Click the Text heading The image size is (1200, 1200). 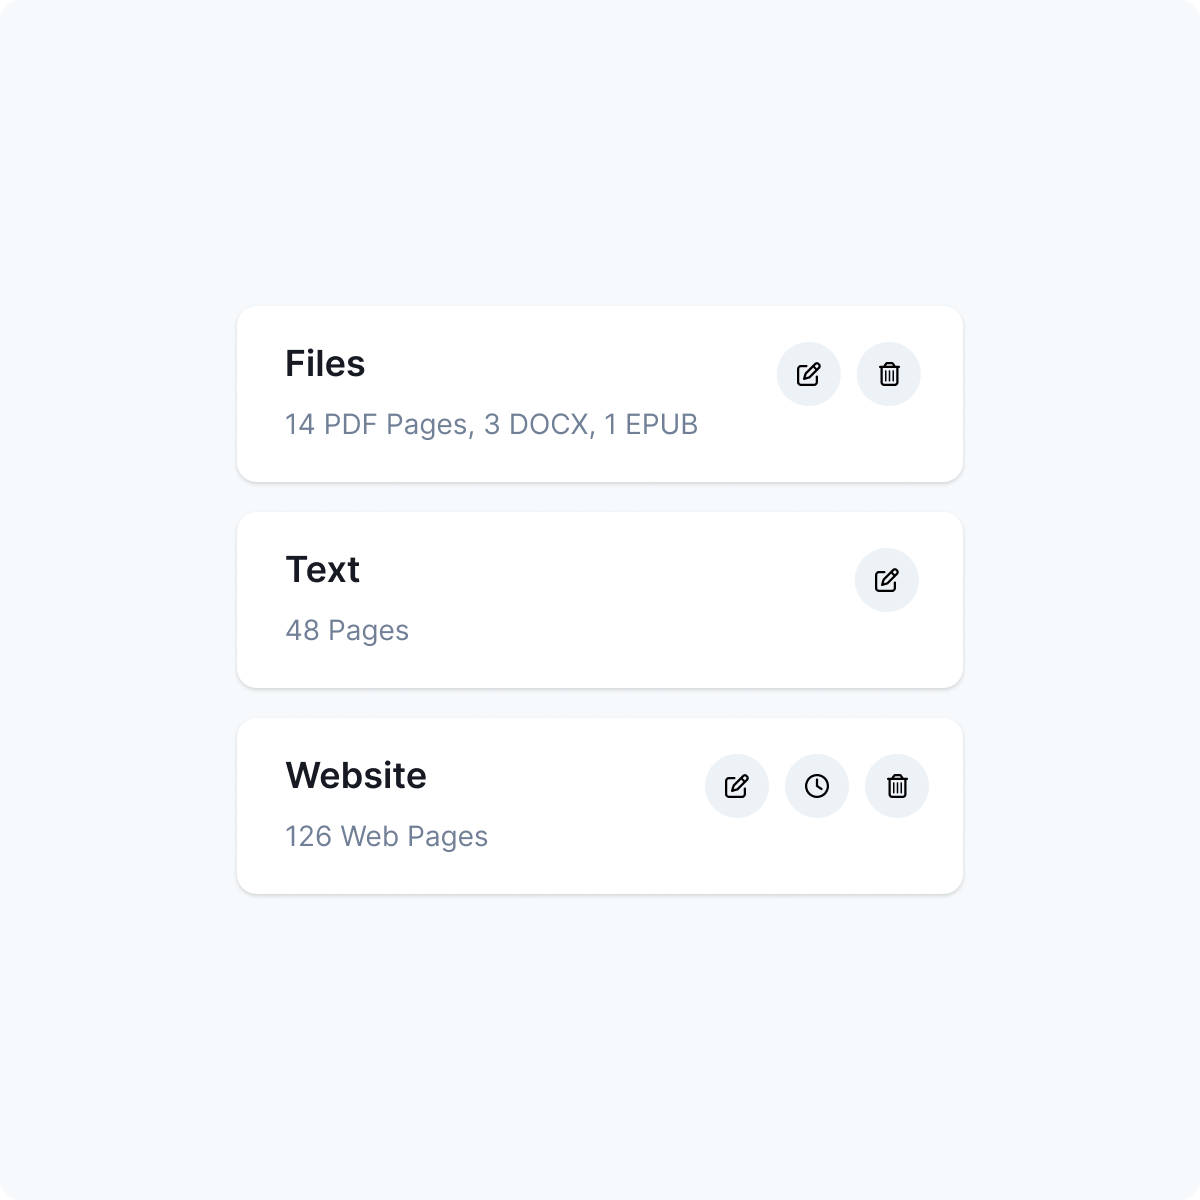(x=323, y=569)
